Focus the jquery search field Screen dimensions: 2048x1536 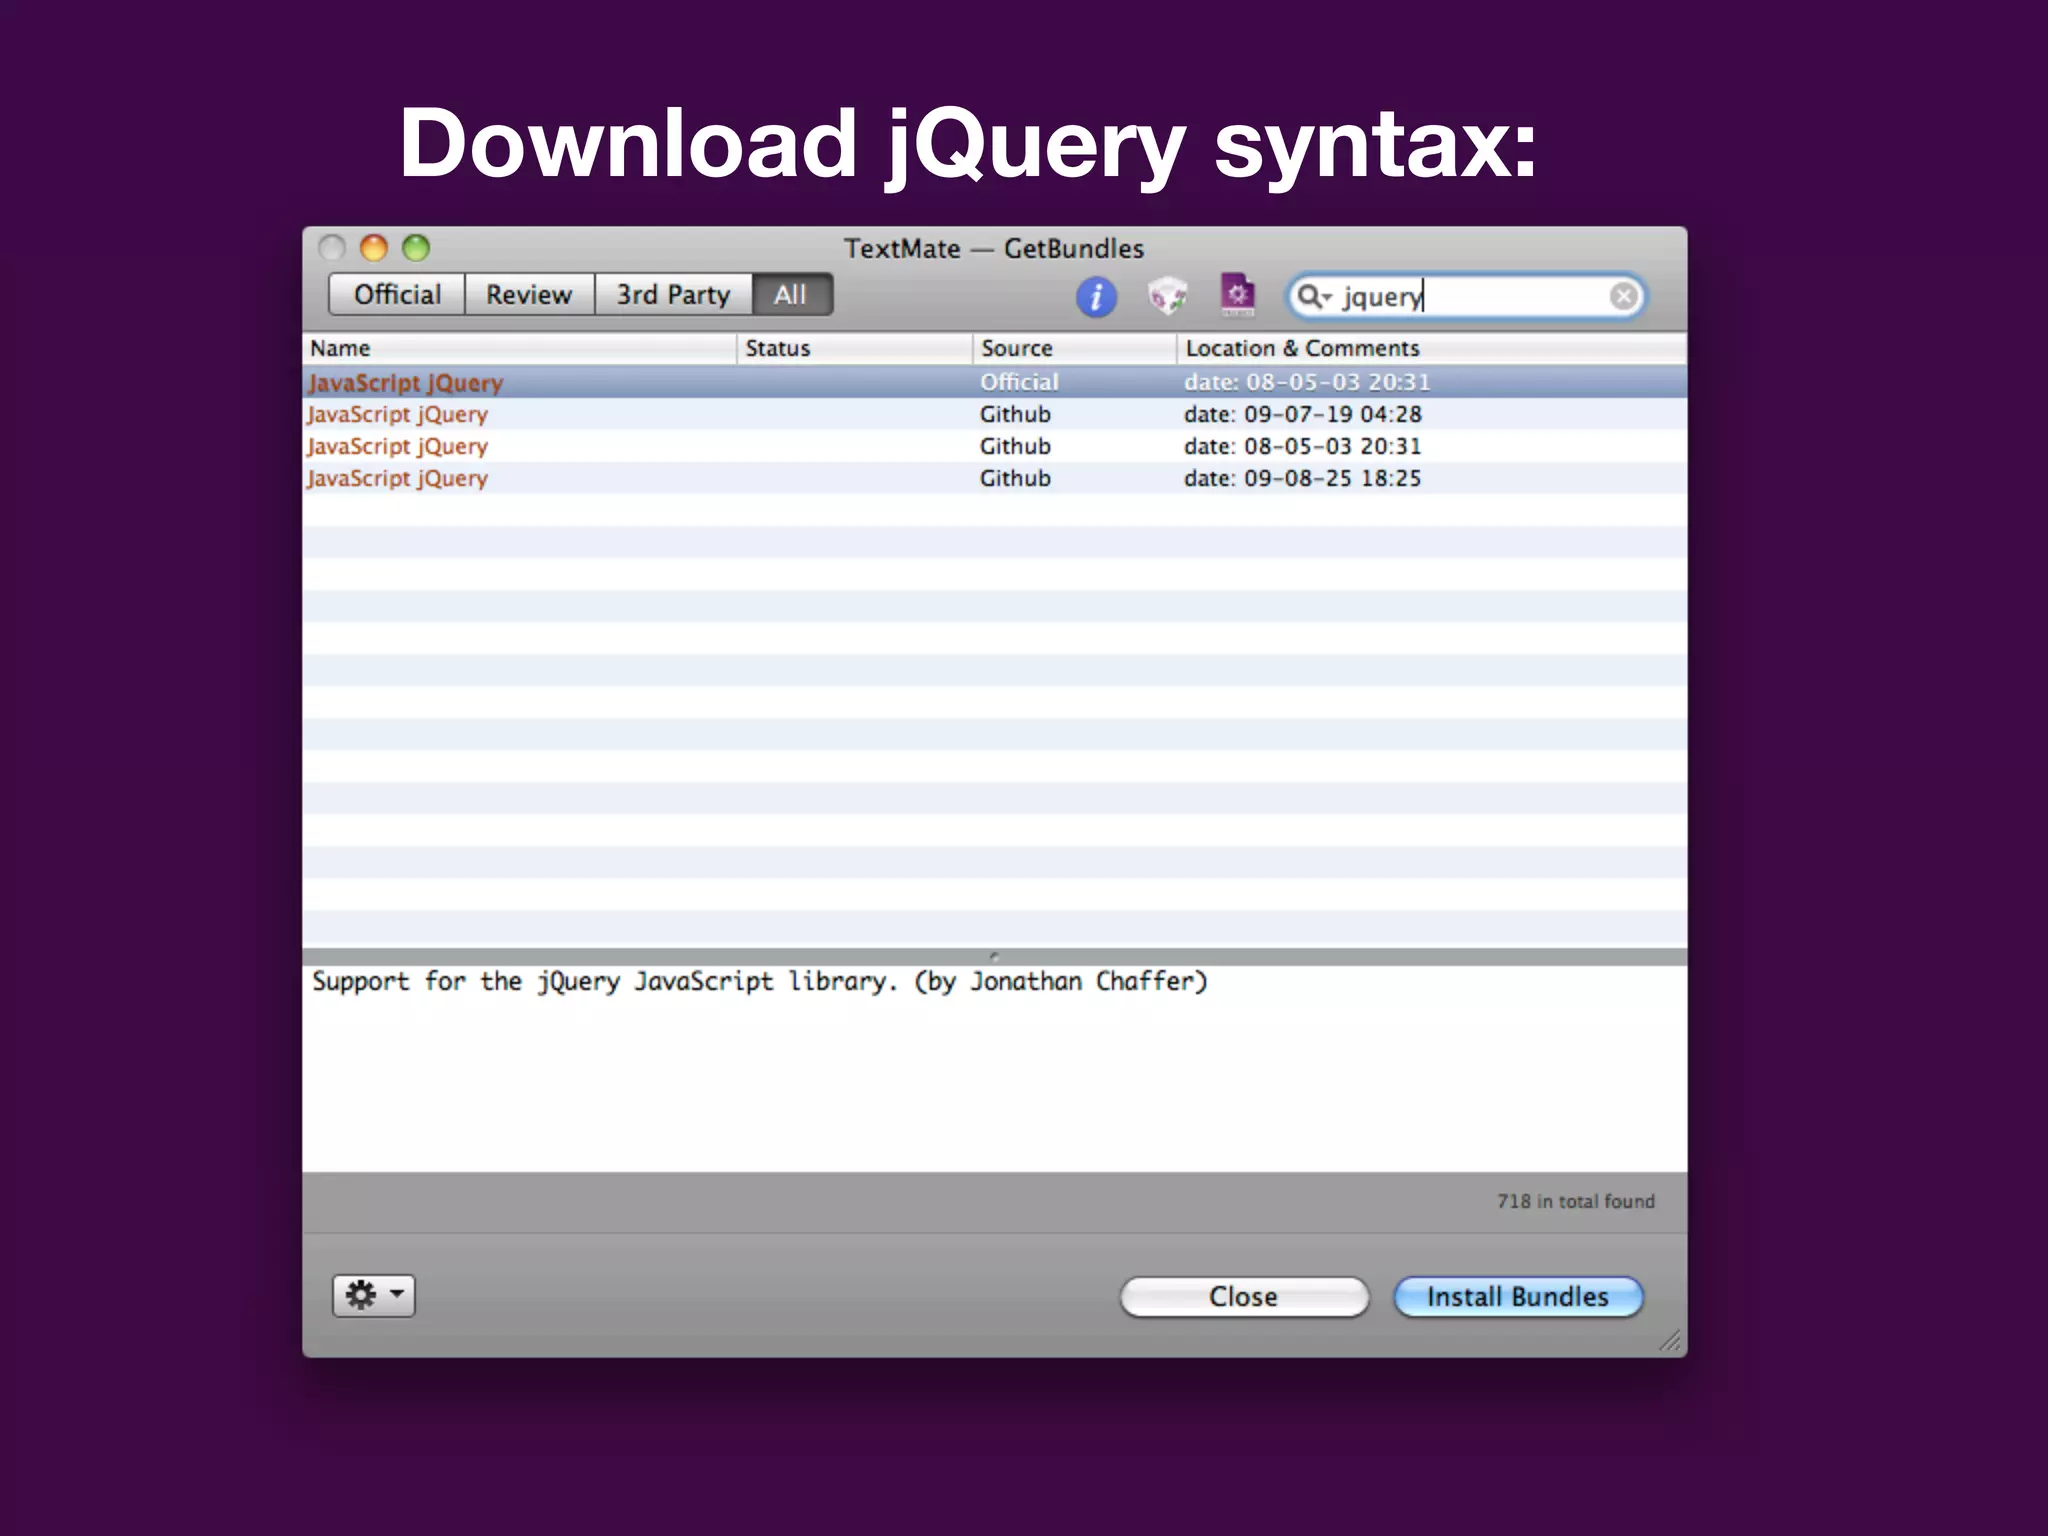pos(1466,297)
